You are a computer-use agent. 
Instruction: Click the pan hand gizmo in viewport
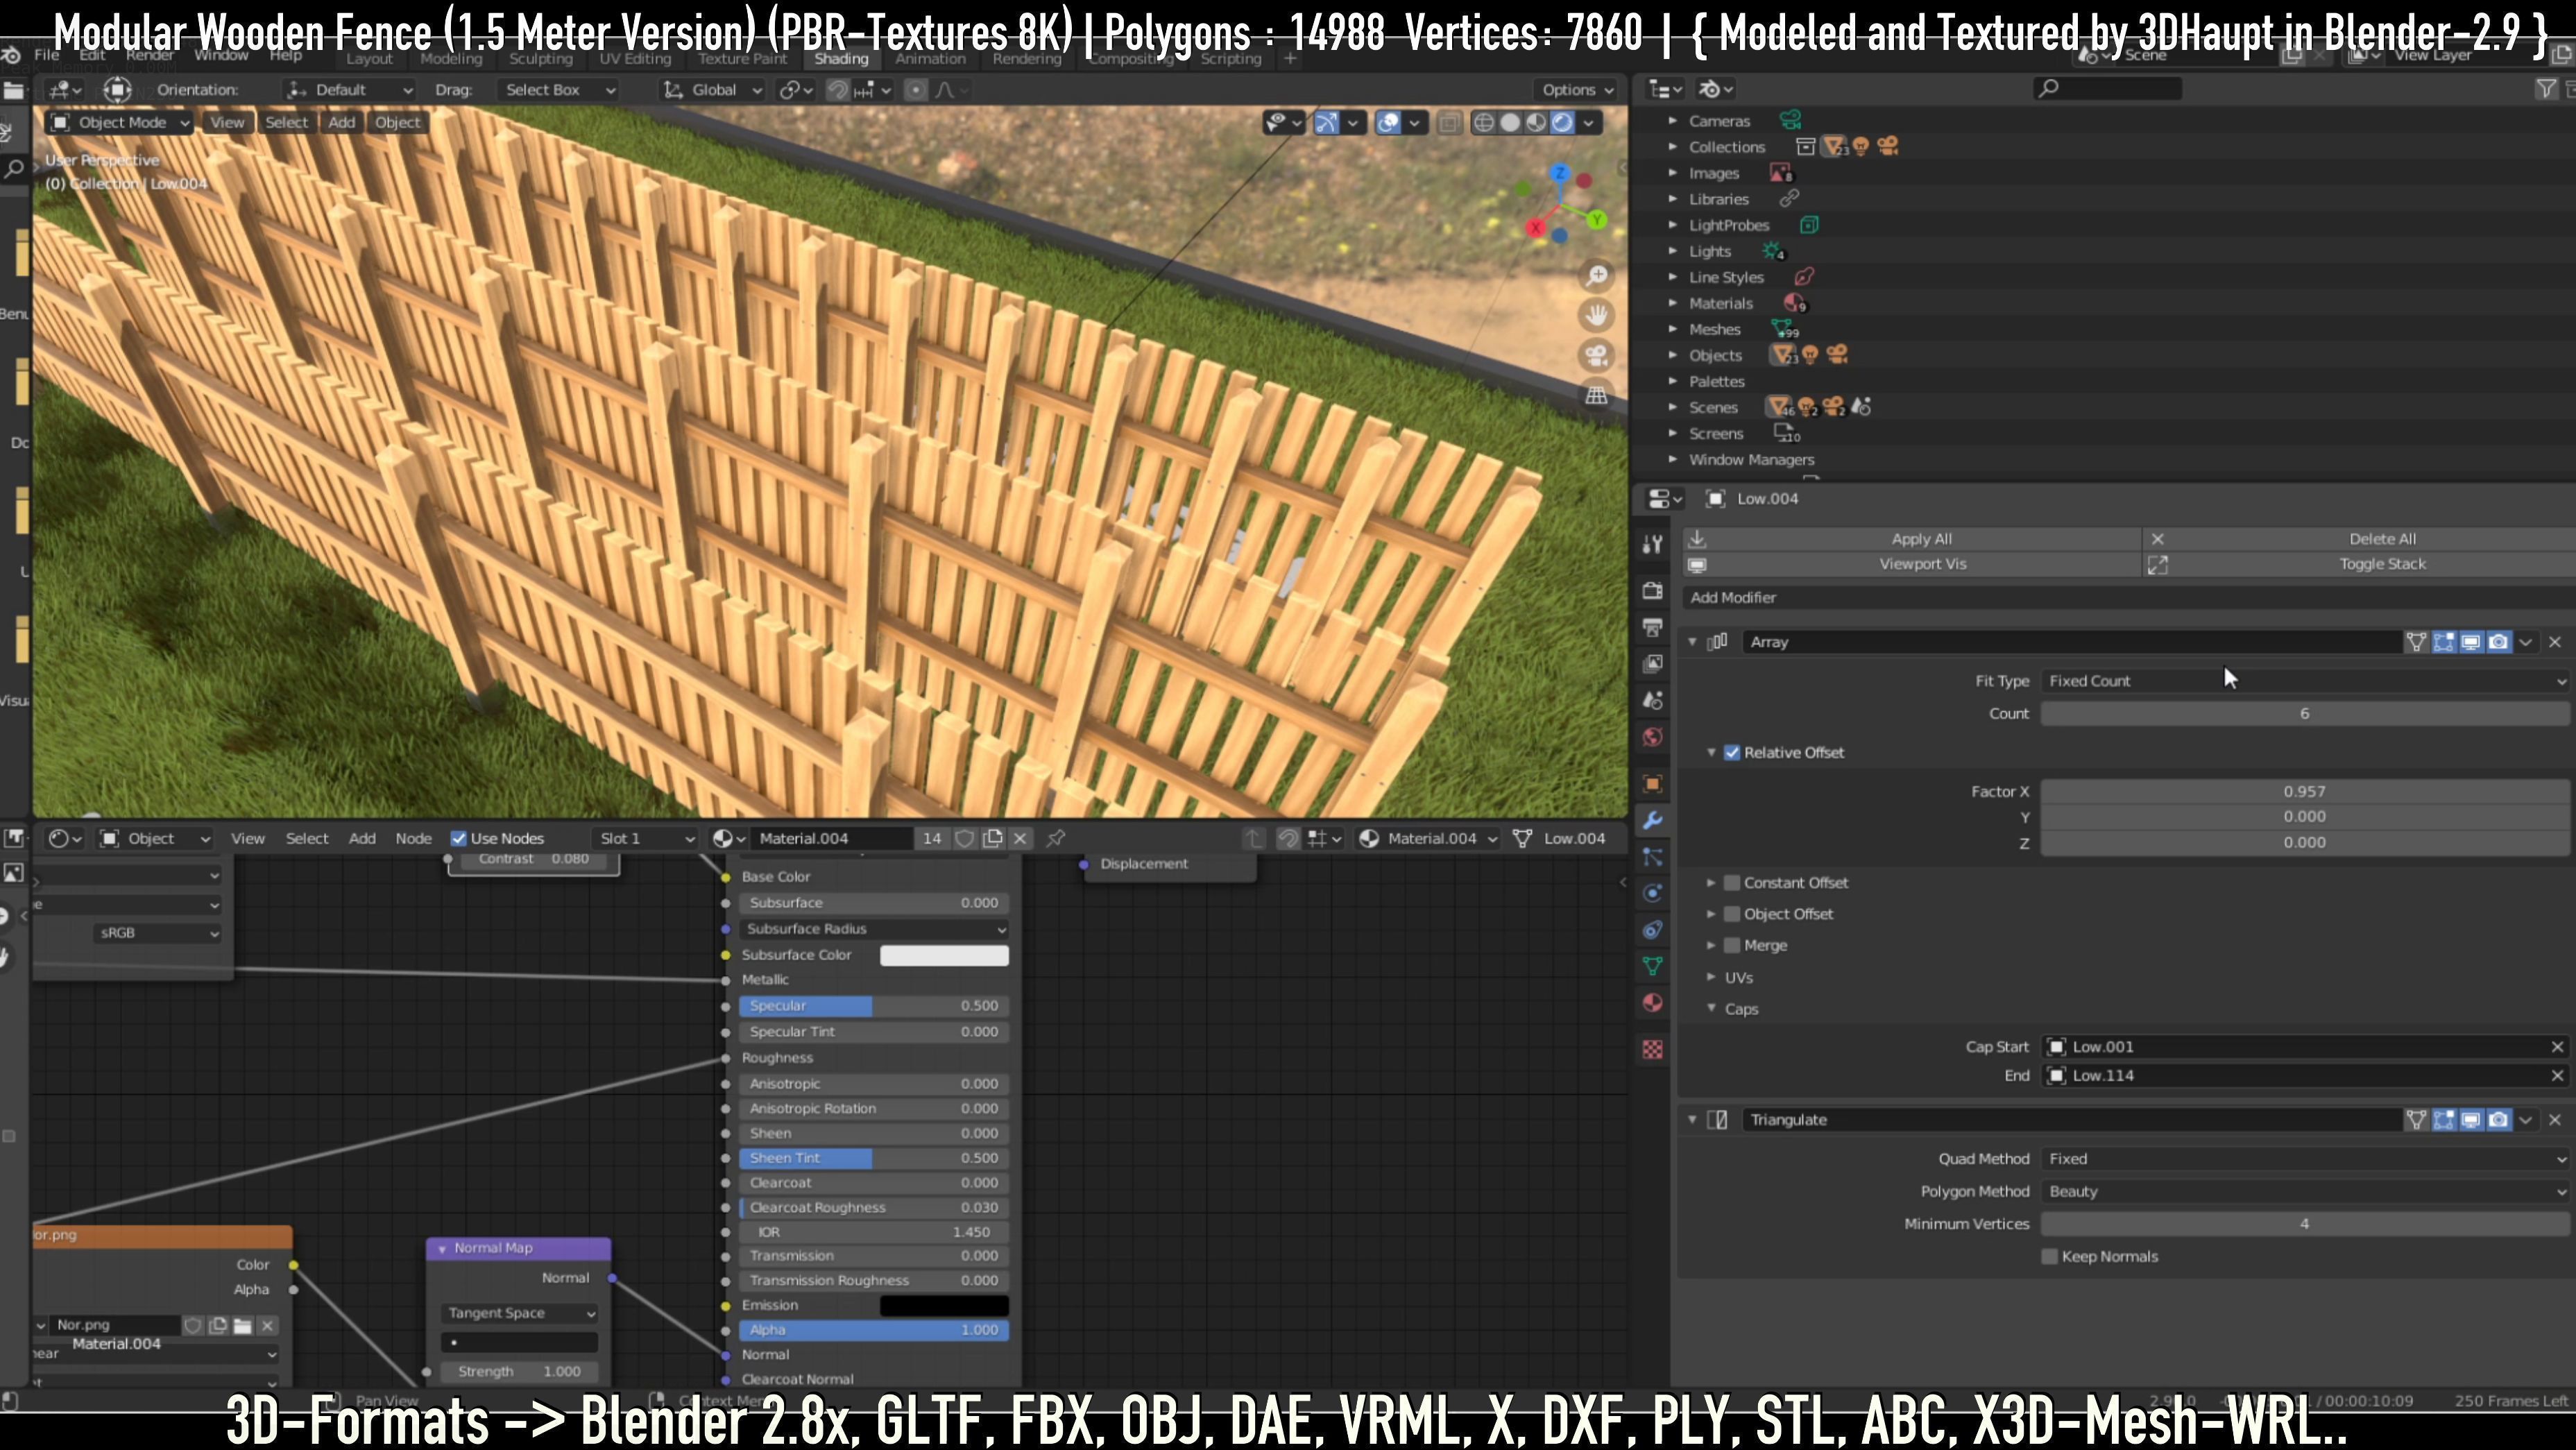tap(1597, 315)
